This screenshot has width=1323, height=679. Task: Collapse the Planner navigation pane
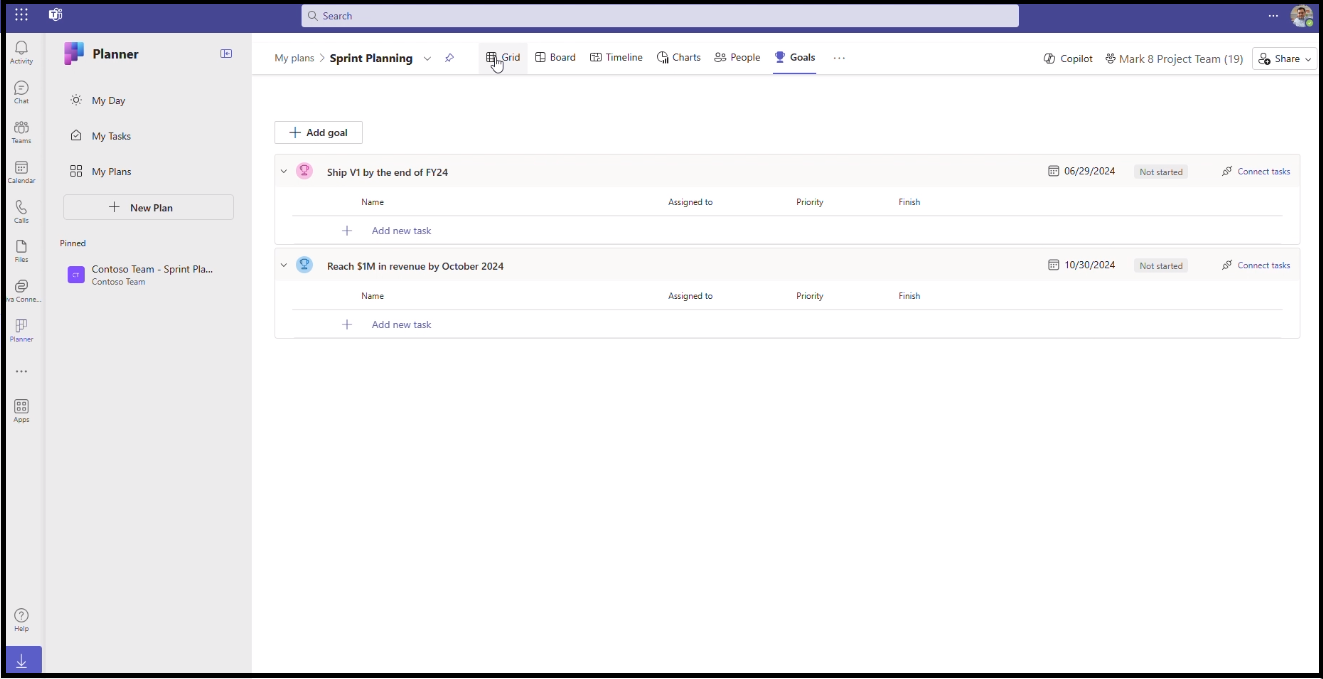point(226,54)
